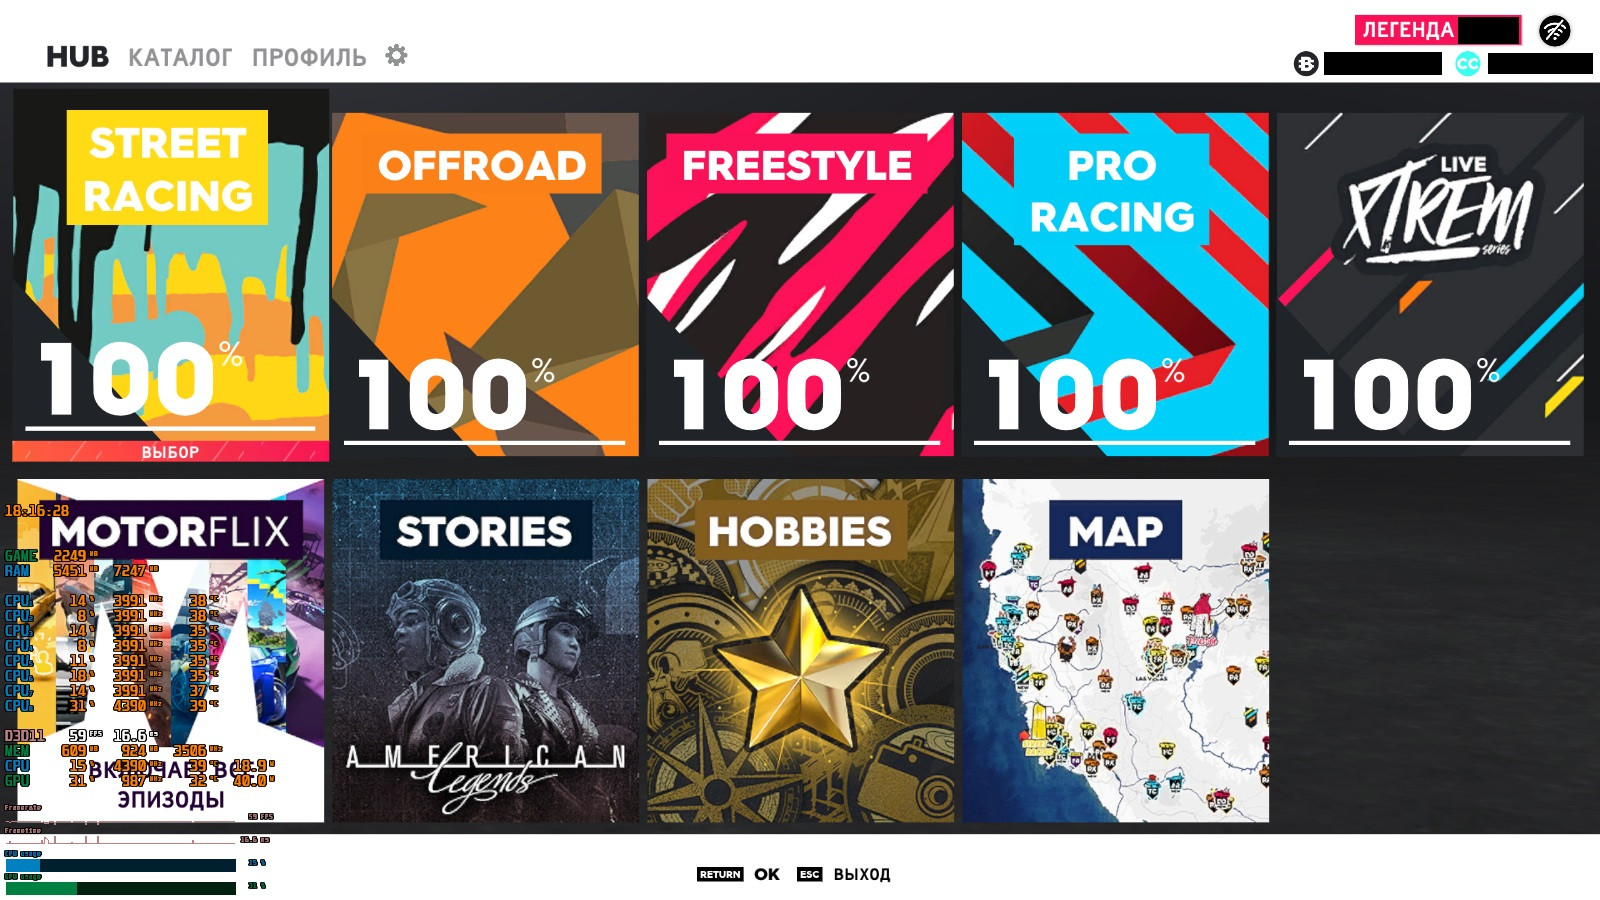The height and width of the screenshot is (900, 1600).
Task: Click the Bucks currency icon
Action: 1306,64
